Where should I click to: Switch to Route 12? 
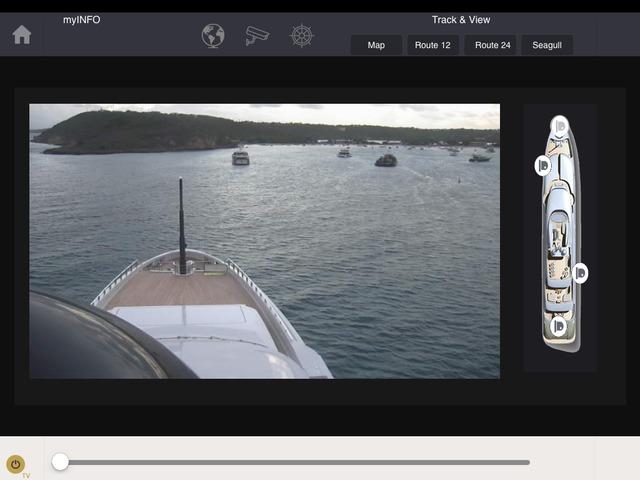pos(433,45)
